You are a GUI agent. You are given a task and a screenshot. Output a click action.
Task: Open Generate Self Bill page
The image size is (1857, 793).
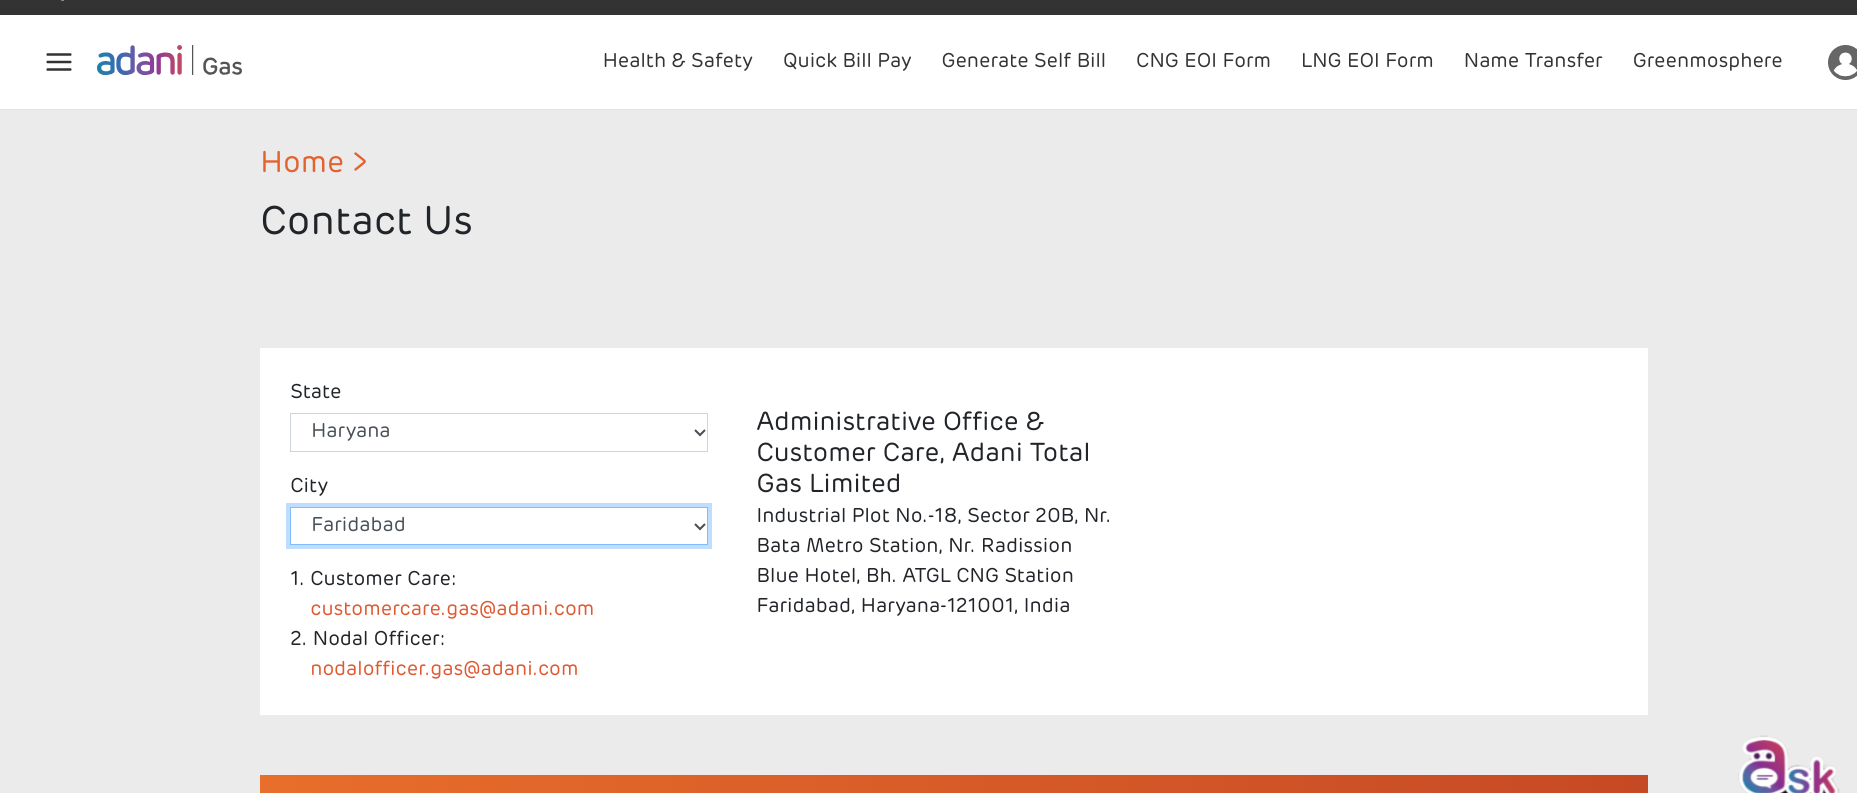click(1023, 61)
